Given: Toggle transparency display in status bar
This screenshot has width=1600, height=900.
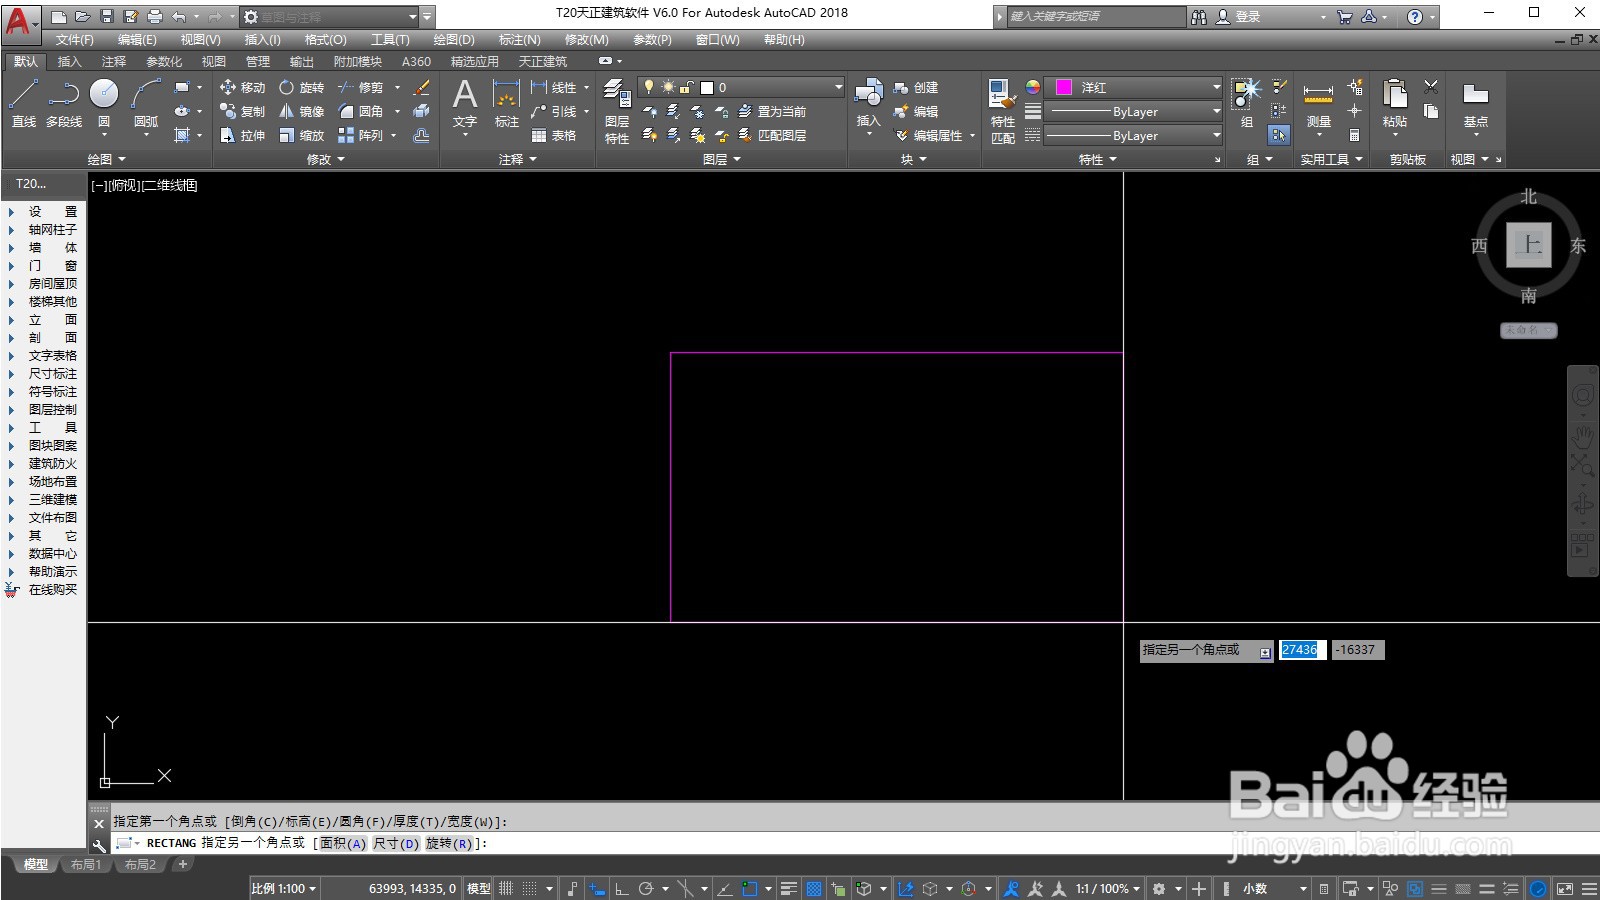Looking at the screenshot, I should pyautogui.click(x=814, y=888).
